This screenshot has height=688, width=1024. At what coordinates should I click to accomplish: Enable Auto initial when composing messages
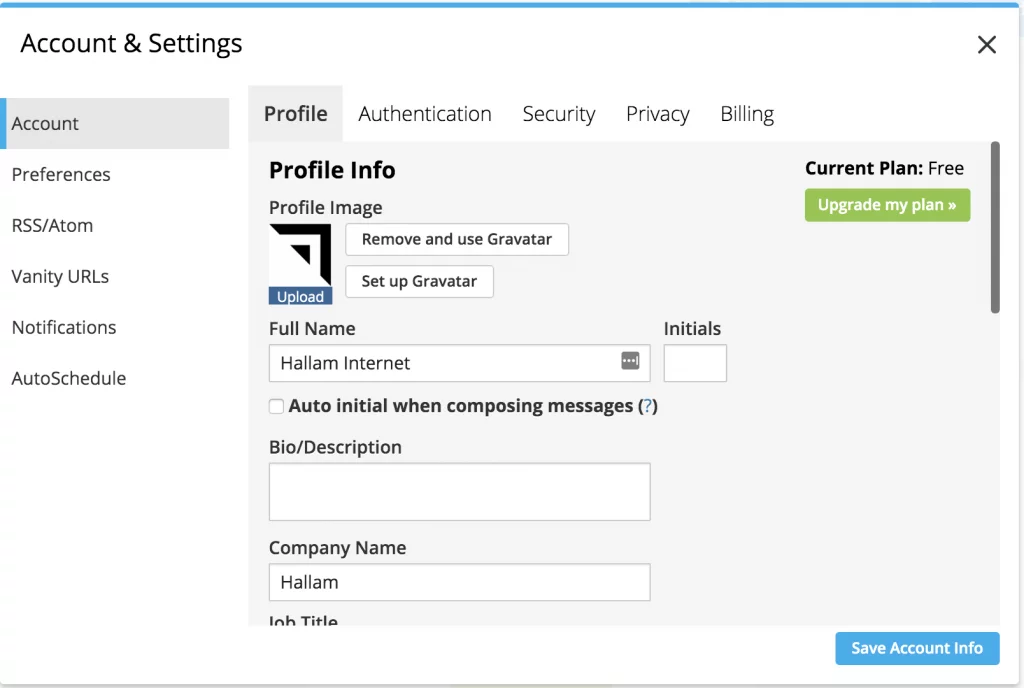(276, 406)
